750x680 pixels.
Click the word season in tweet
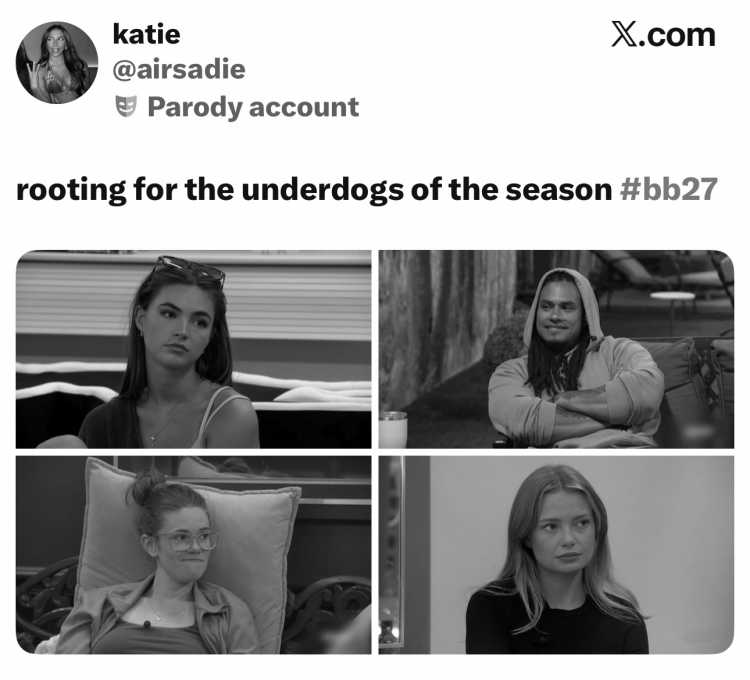pos(559,190)
